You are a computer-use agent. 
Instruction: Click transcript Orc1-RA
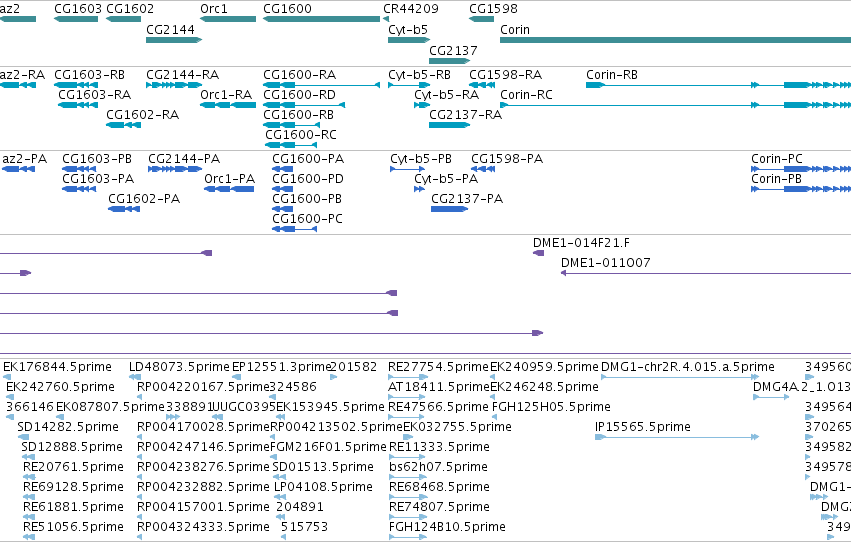click(226, 94)
